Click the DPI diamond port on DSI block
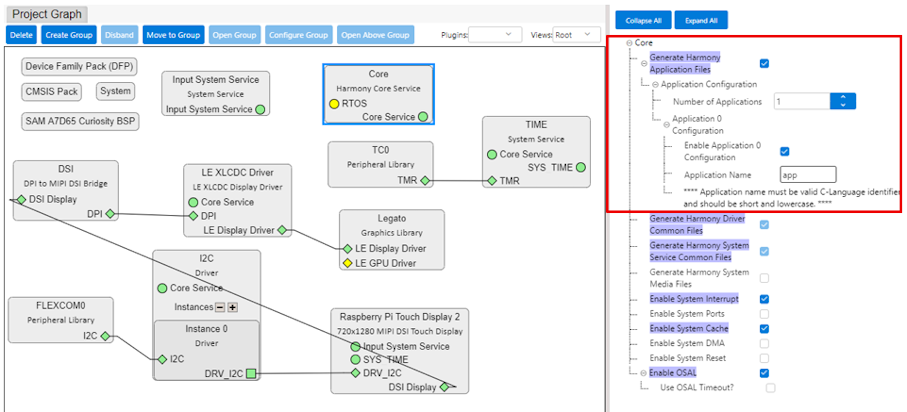 click(x=109, y=213)
